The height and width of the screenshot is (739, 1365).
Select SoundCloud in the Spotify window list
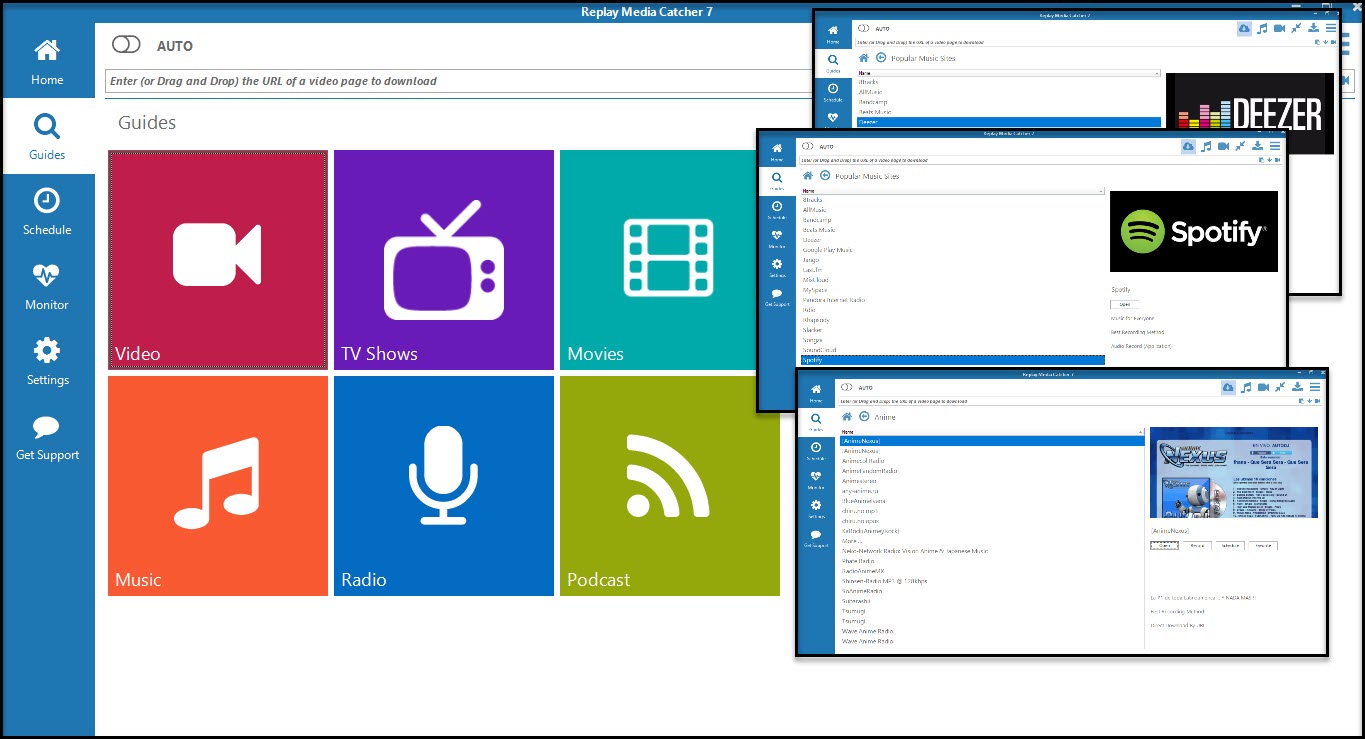[x=820, y=350]
